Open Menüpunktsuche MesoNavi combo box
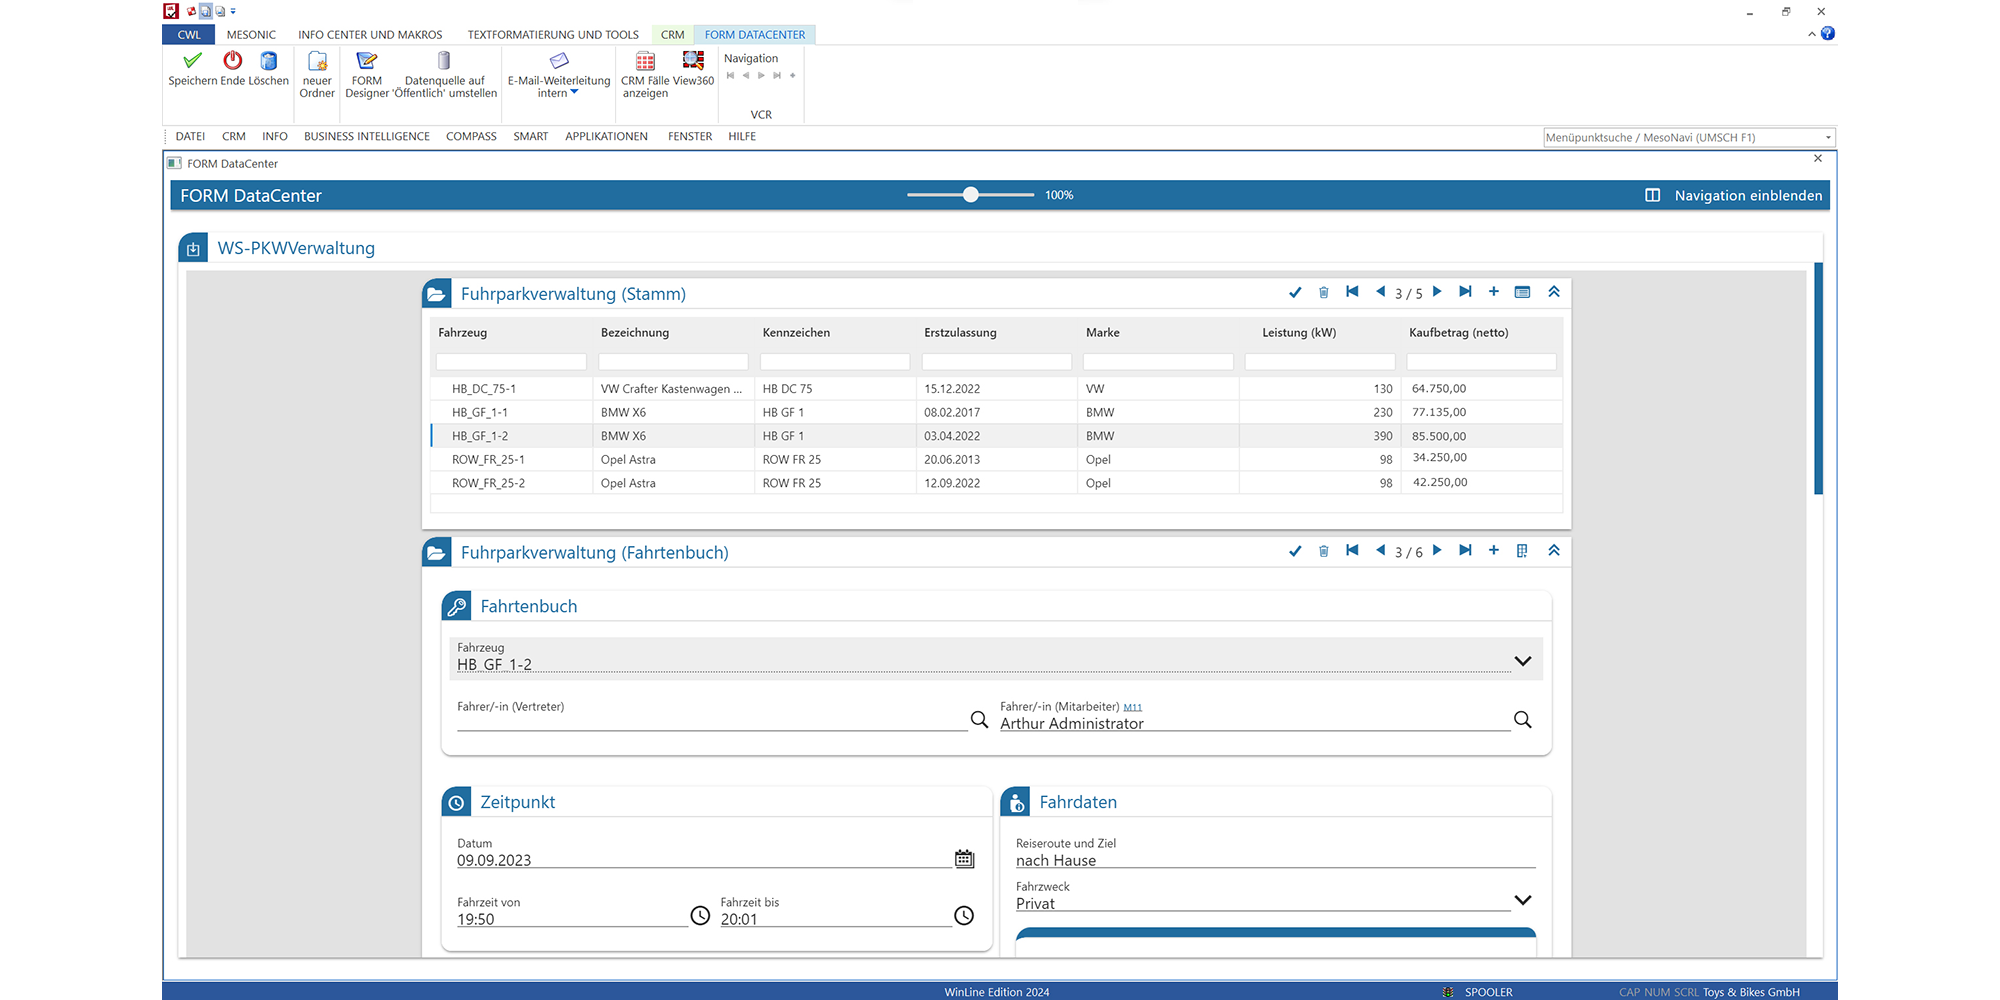The width and height of the screenshot is (2000, 1000). tap(1689, 137)
